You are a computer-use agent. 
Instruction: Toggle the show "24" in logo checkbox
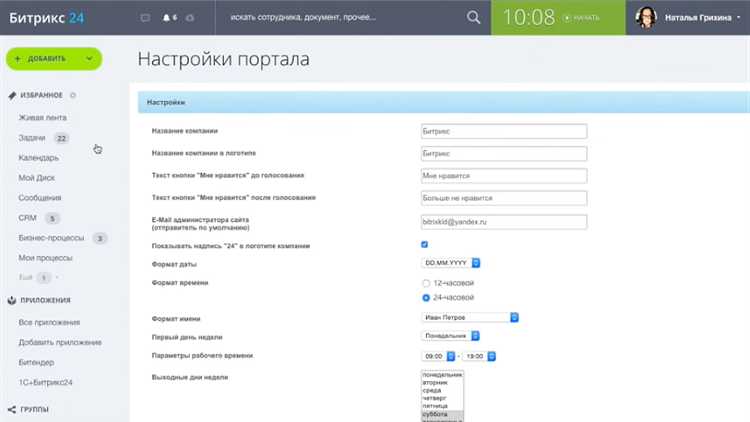tap(424, 244)
